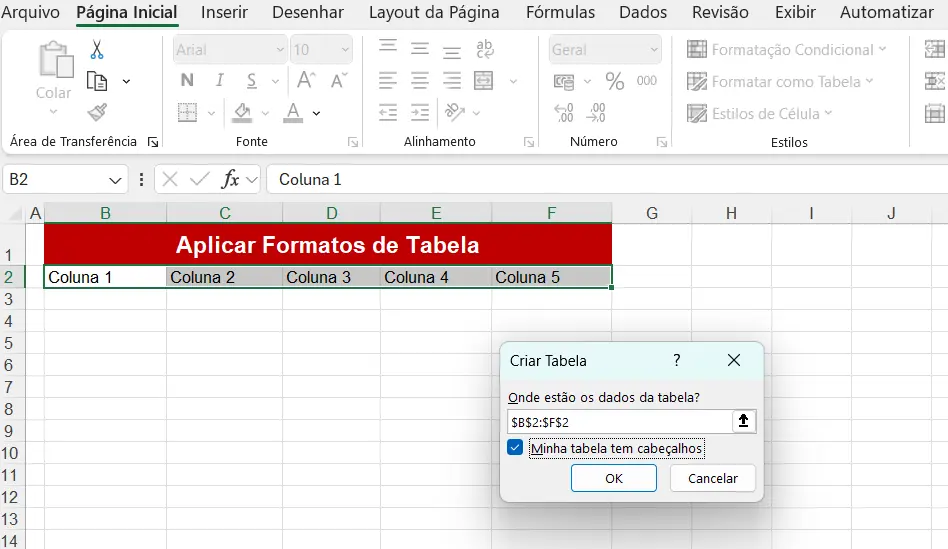
Task: Click the table range input field
Action: click(620, 422)
